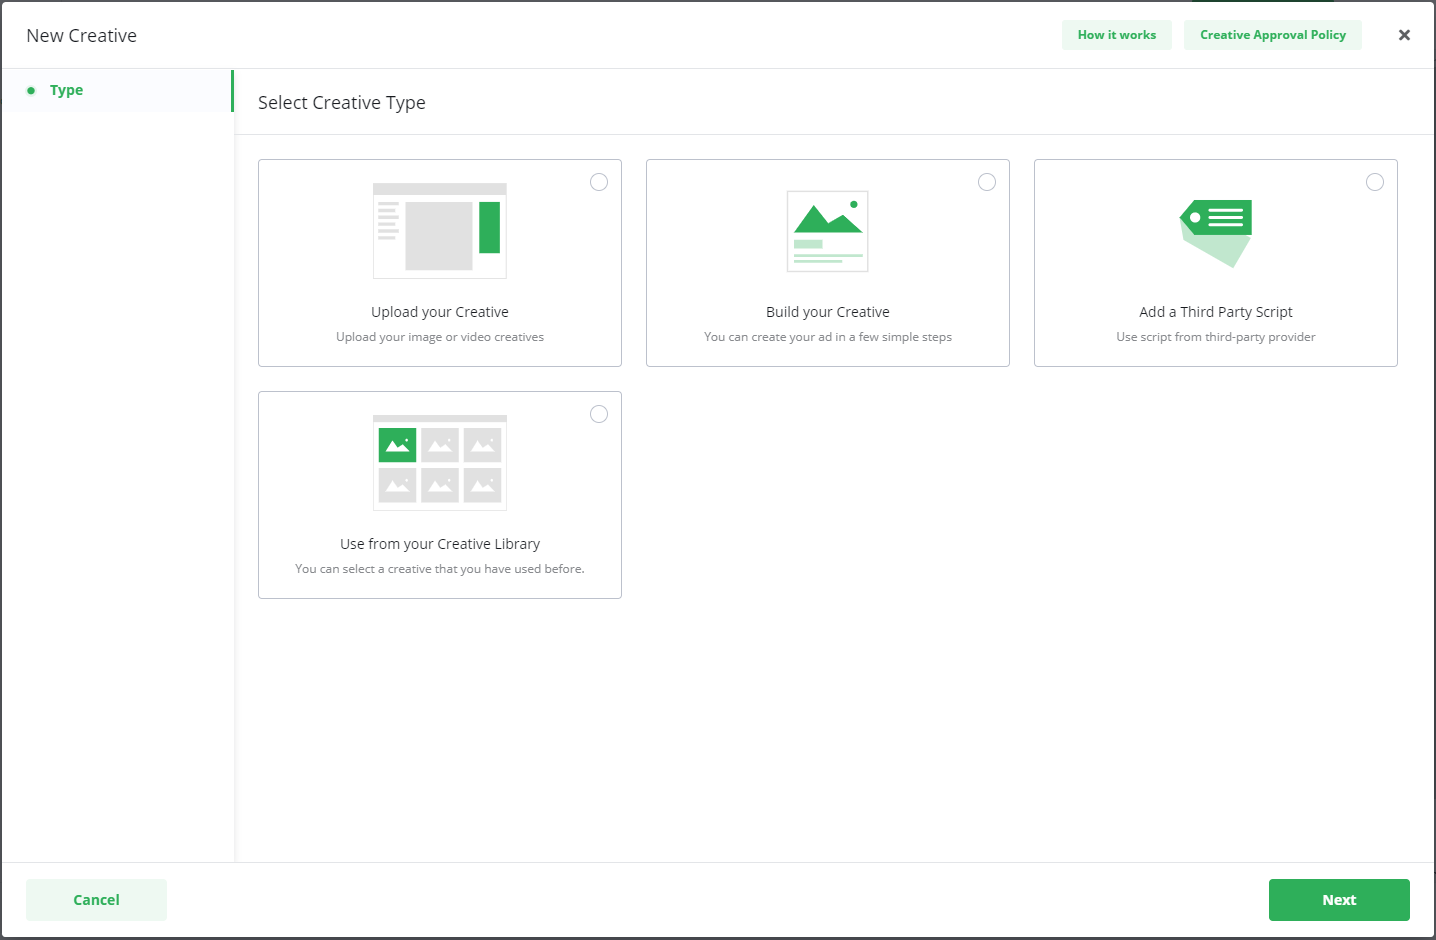Click the Add a Third Party Script title
The height and width of the screenshot is (940, 1436).
[x=1216, y=312]
